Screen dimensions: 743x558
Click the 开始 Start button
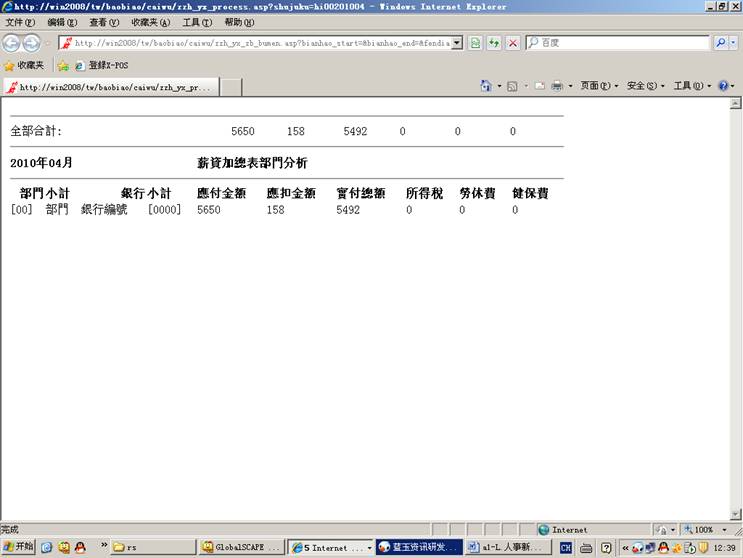[x=18, y=547]
